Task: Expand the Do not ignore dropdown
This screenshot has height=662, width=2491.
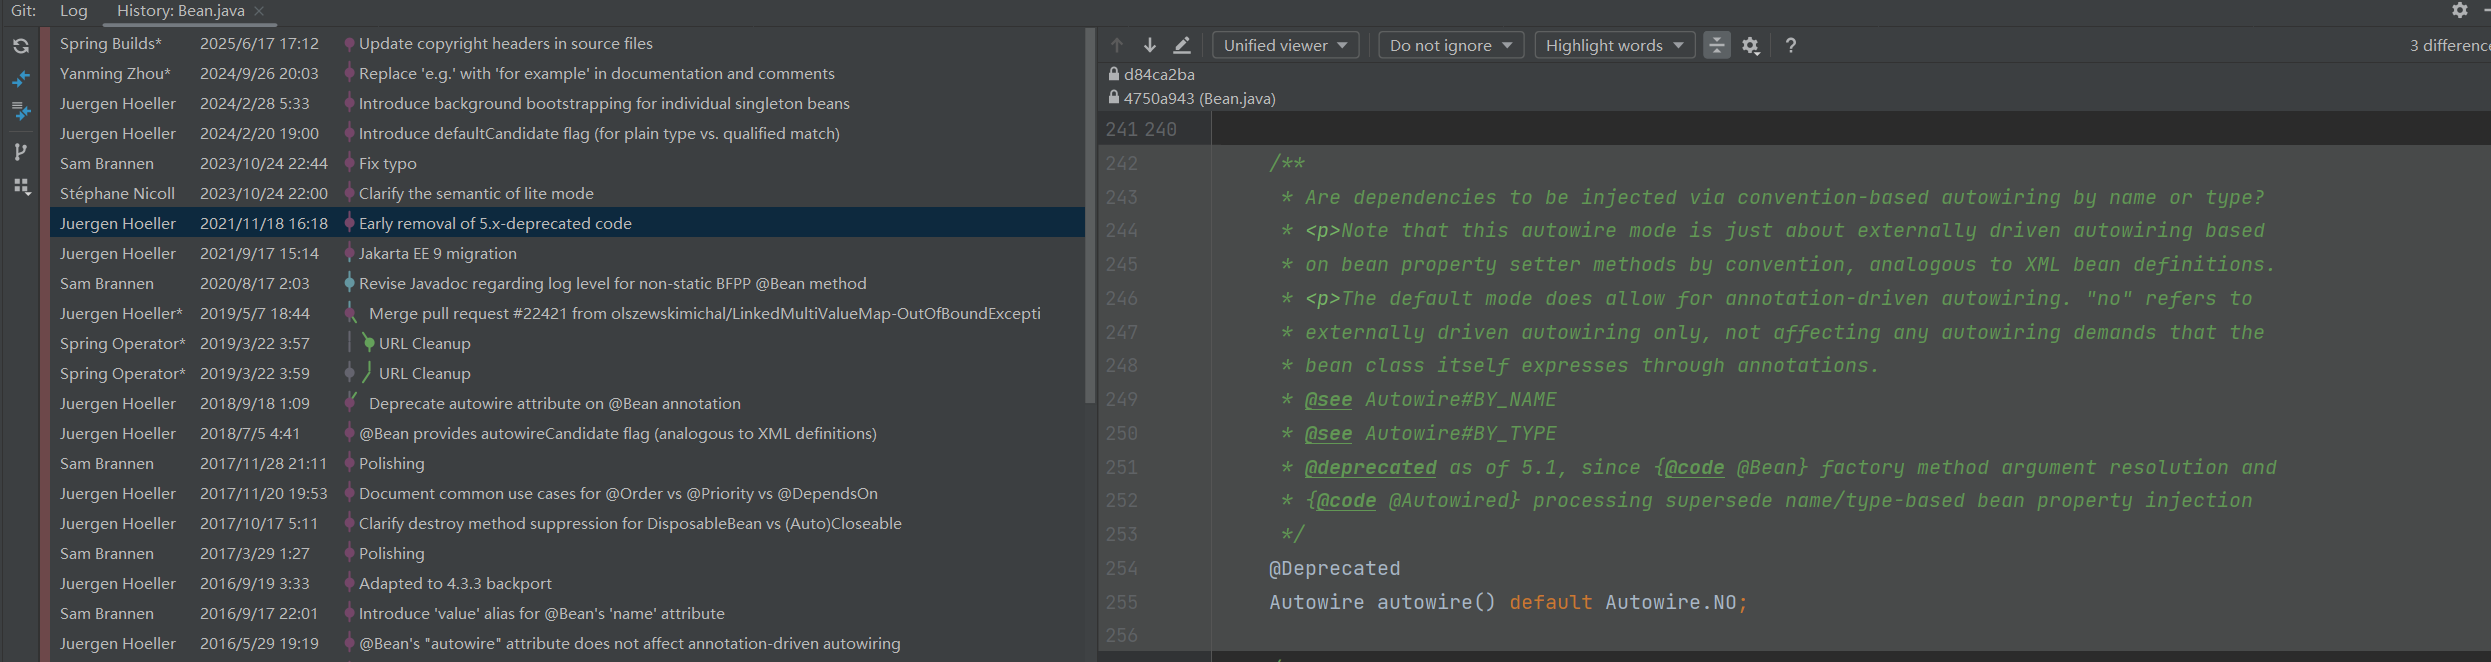Action: (x=1450, y=45)
